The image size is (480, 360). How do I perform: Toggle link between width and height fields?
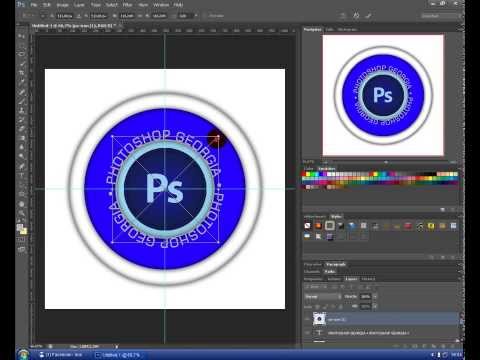tap(140, 16)
